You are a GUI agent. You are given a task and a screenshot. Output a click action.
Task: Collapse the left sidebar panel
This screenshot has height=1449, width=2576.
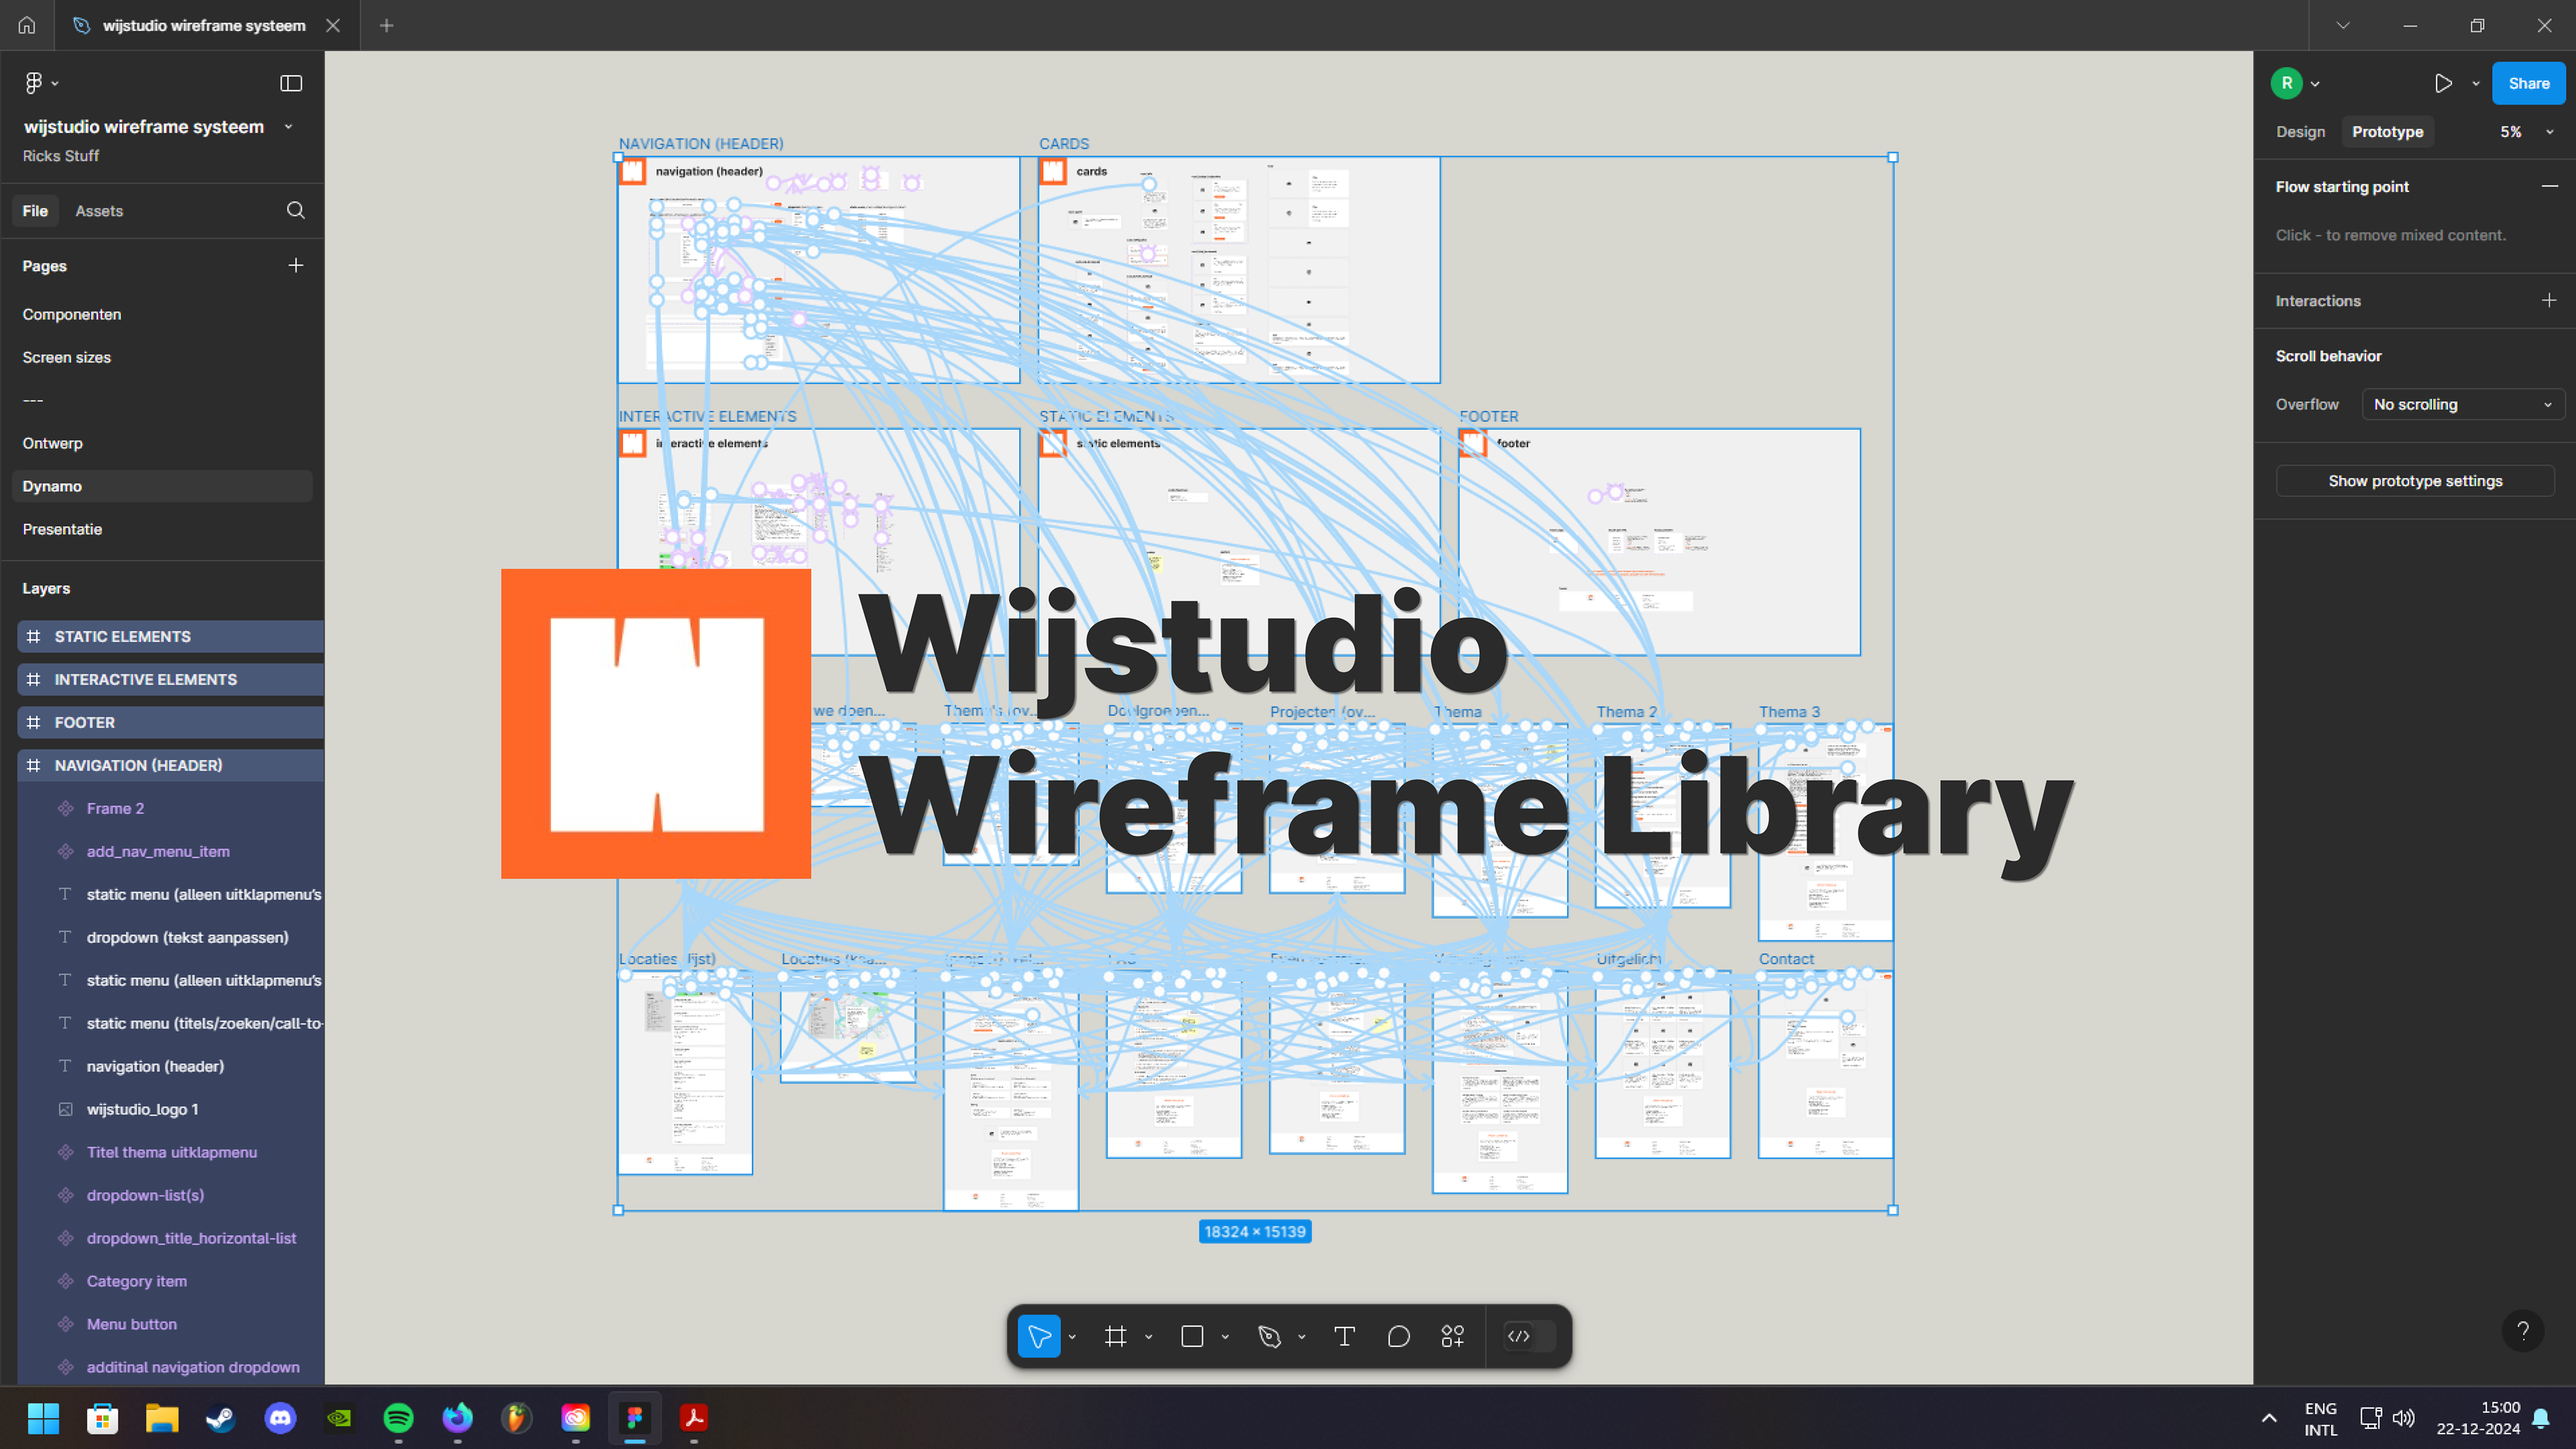point(291,83)
